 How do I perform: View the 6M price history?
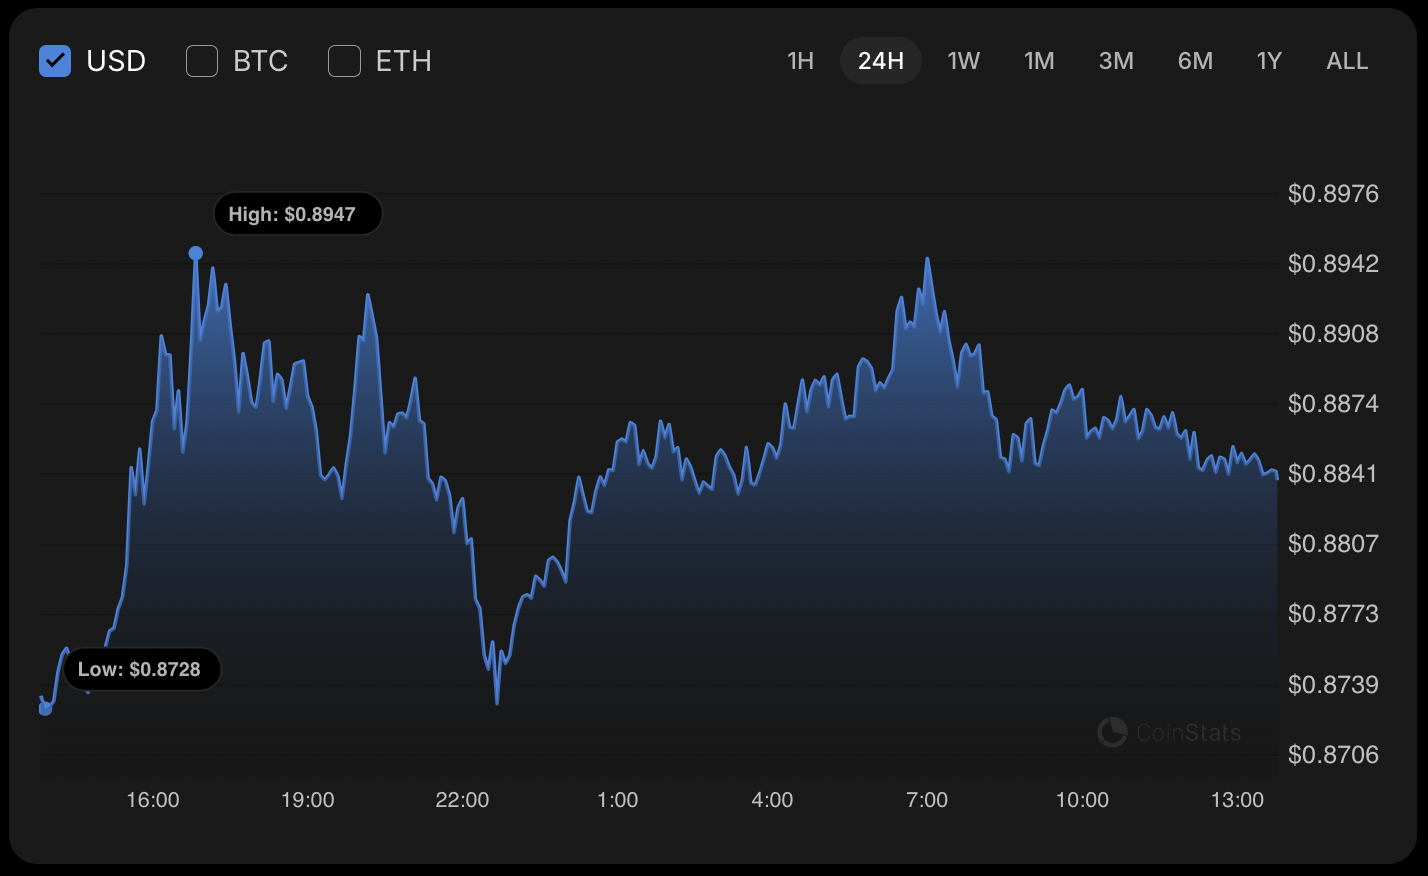click(1195, 61)
